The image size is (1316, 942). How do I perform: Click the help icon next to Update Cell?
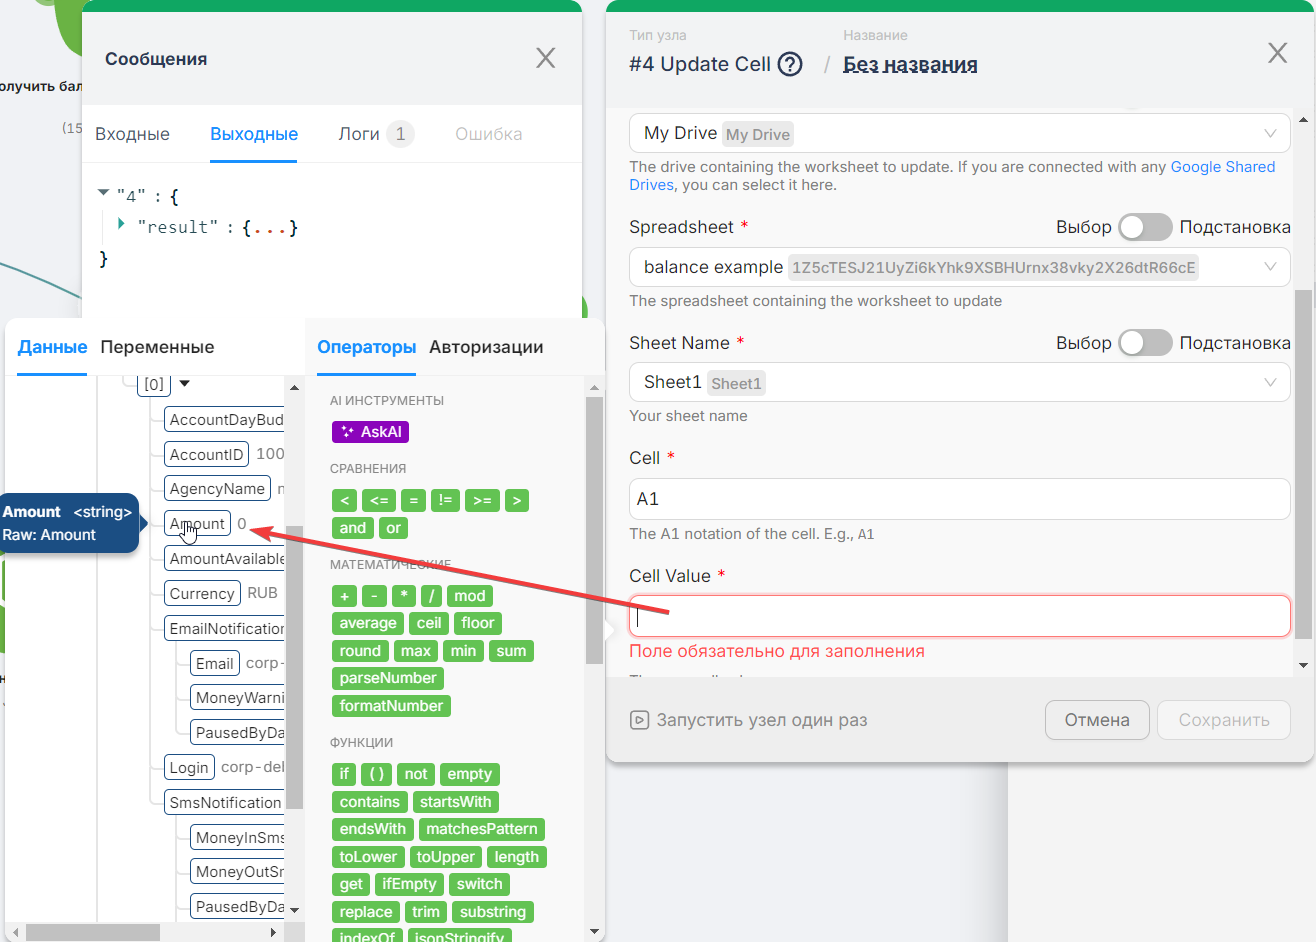(790, 64)
